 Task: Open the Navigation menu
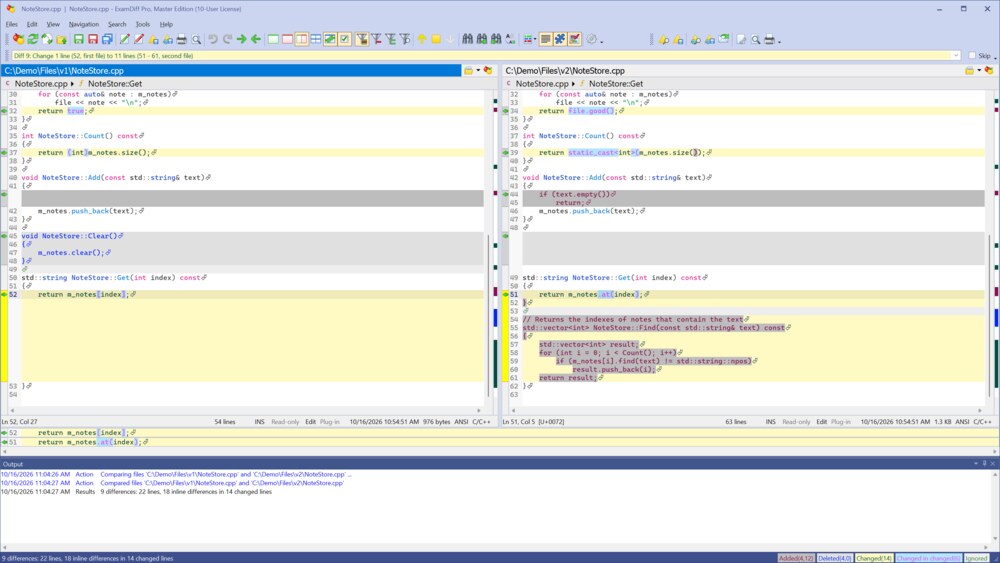(x=84, y=24)
